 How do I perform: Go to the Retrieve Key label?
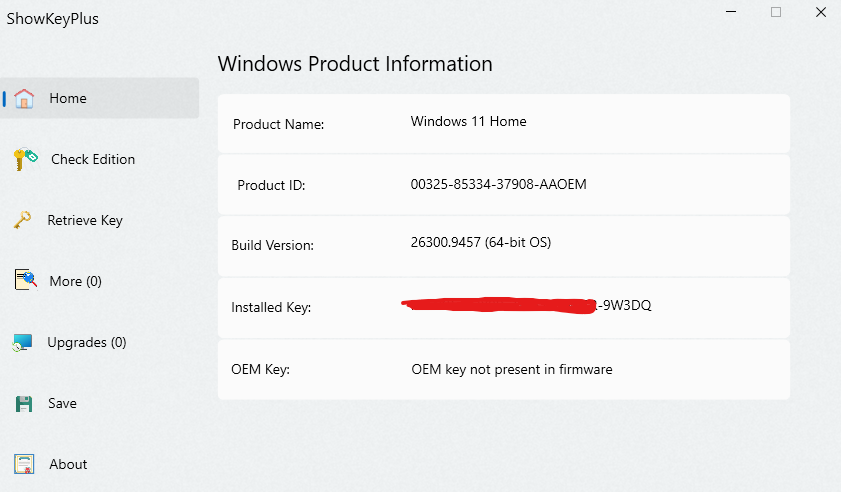85,221
